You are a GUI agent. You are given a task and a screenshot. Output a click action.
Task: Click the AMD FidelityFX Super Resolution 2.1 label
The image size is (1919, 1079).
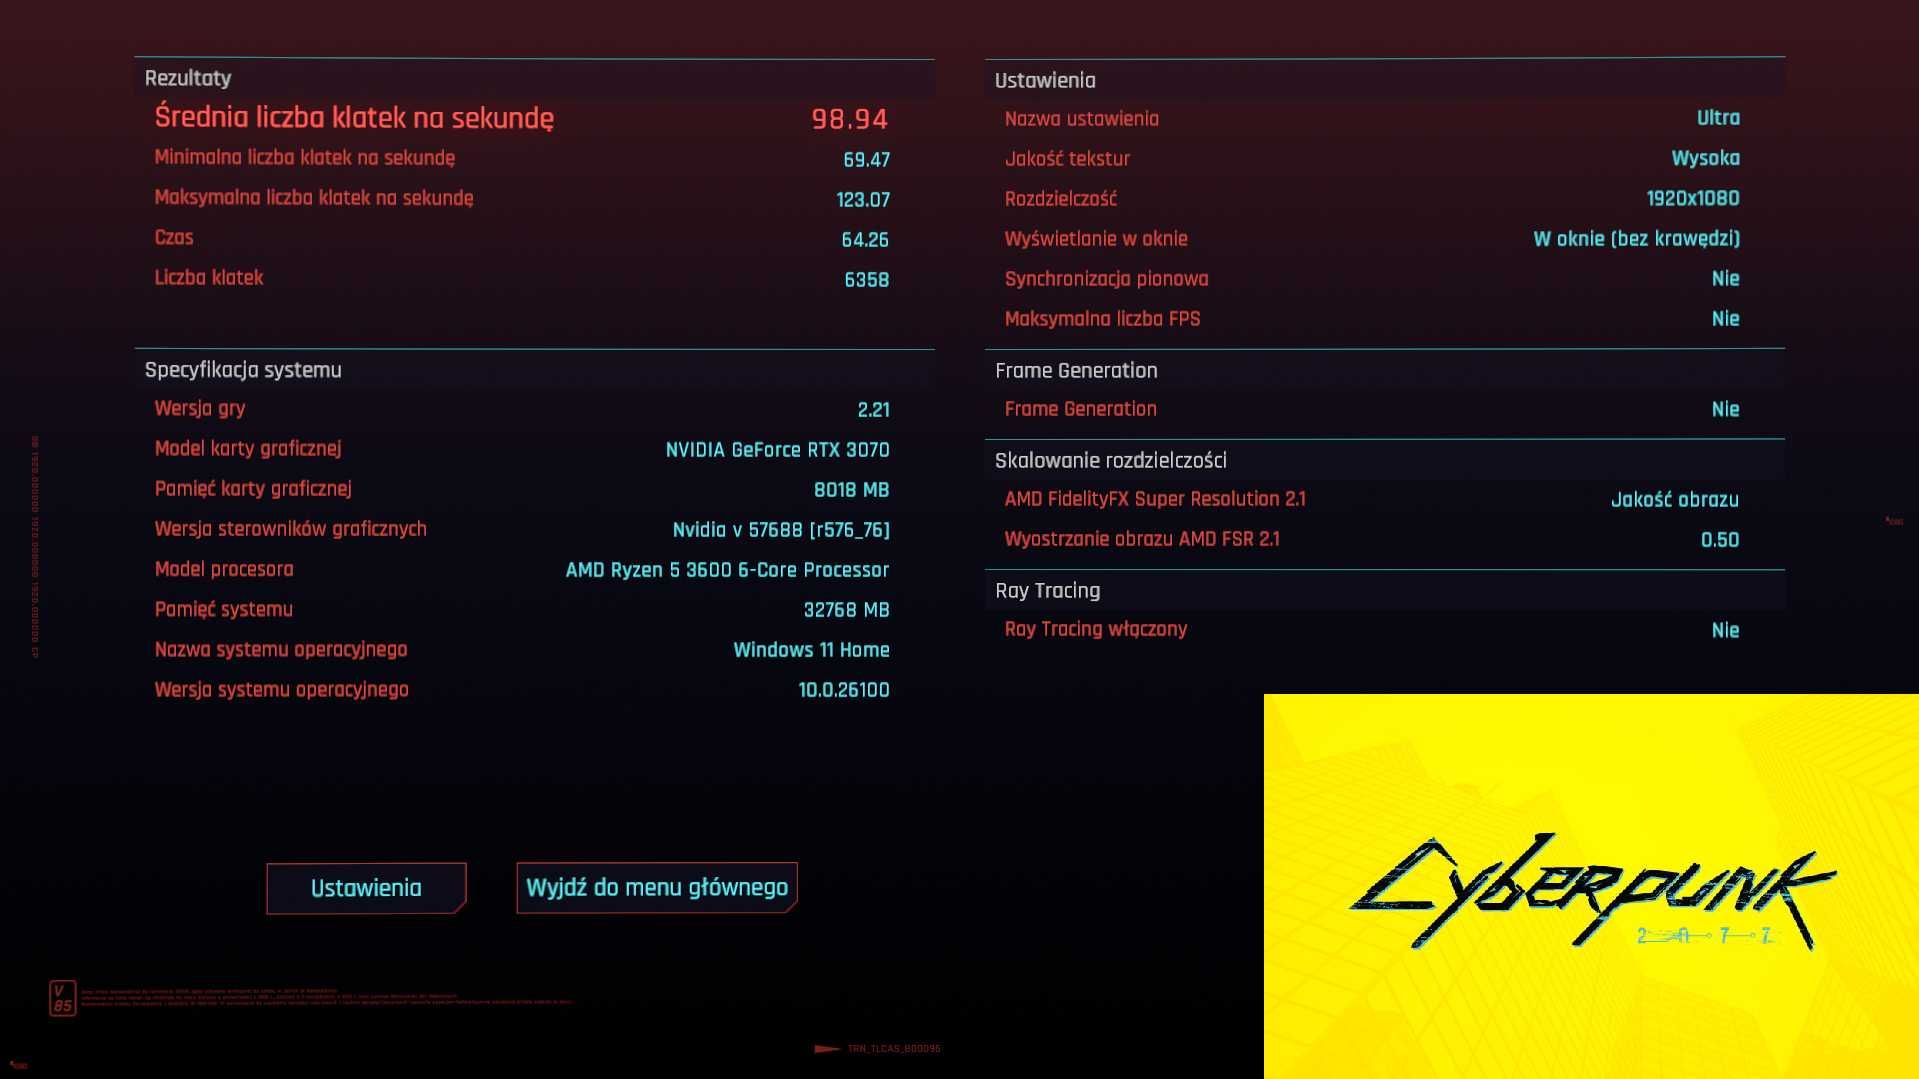(x=1155, y=499)
